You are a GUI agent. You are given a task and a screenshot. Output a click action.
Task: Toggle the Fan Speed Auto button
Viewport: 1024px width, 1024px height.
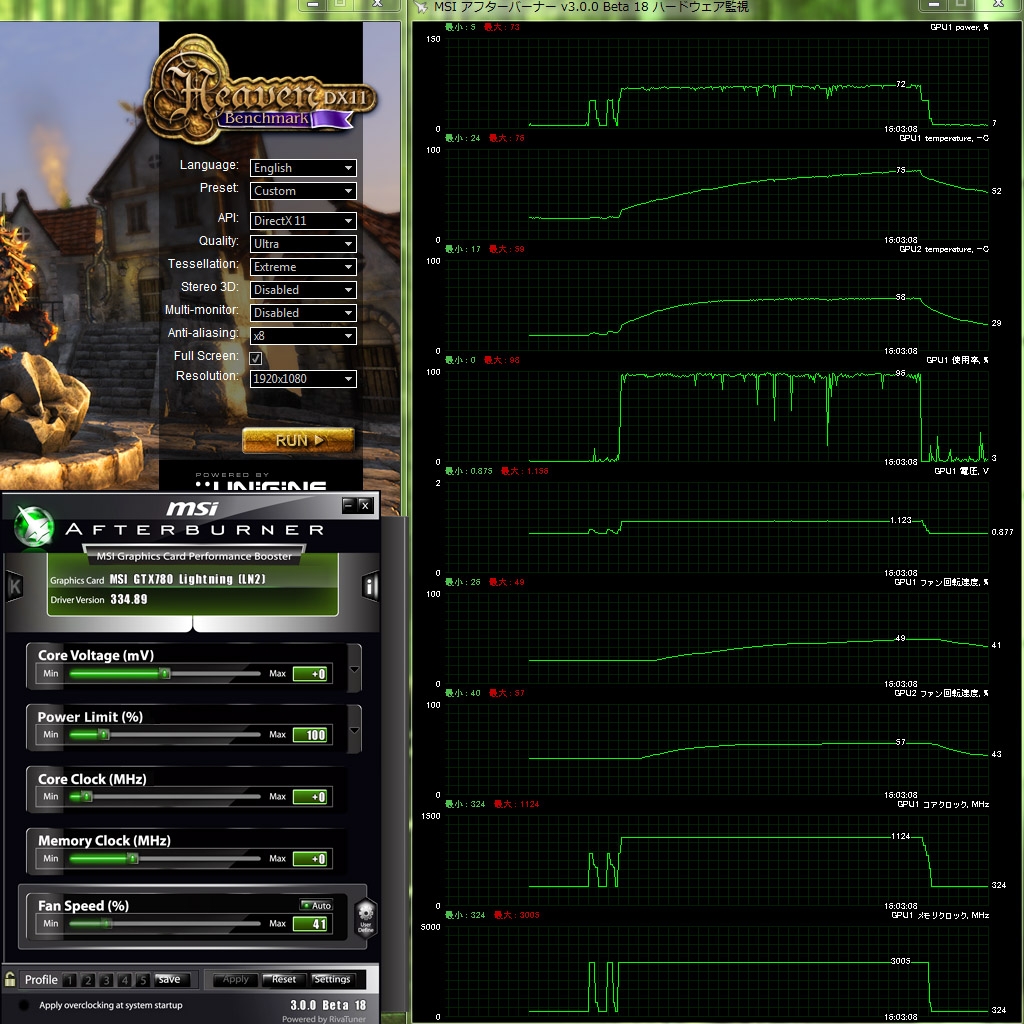[x=316, y=905]
